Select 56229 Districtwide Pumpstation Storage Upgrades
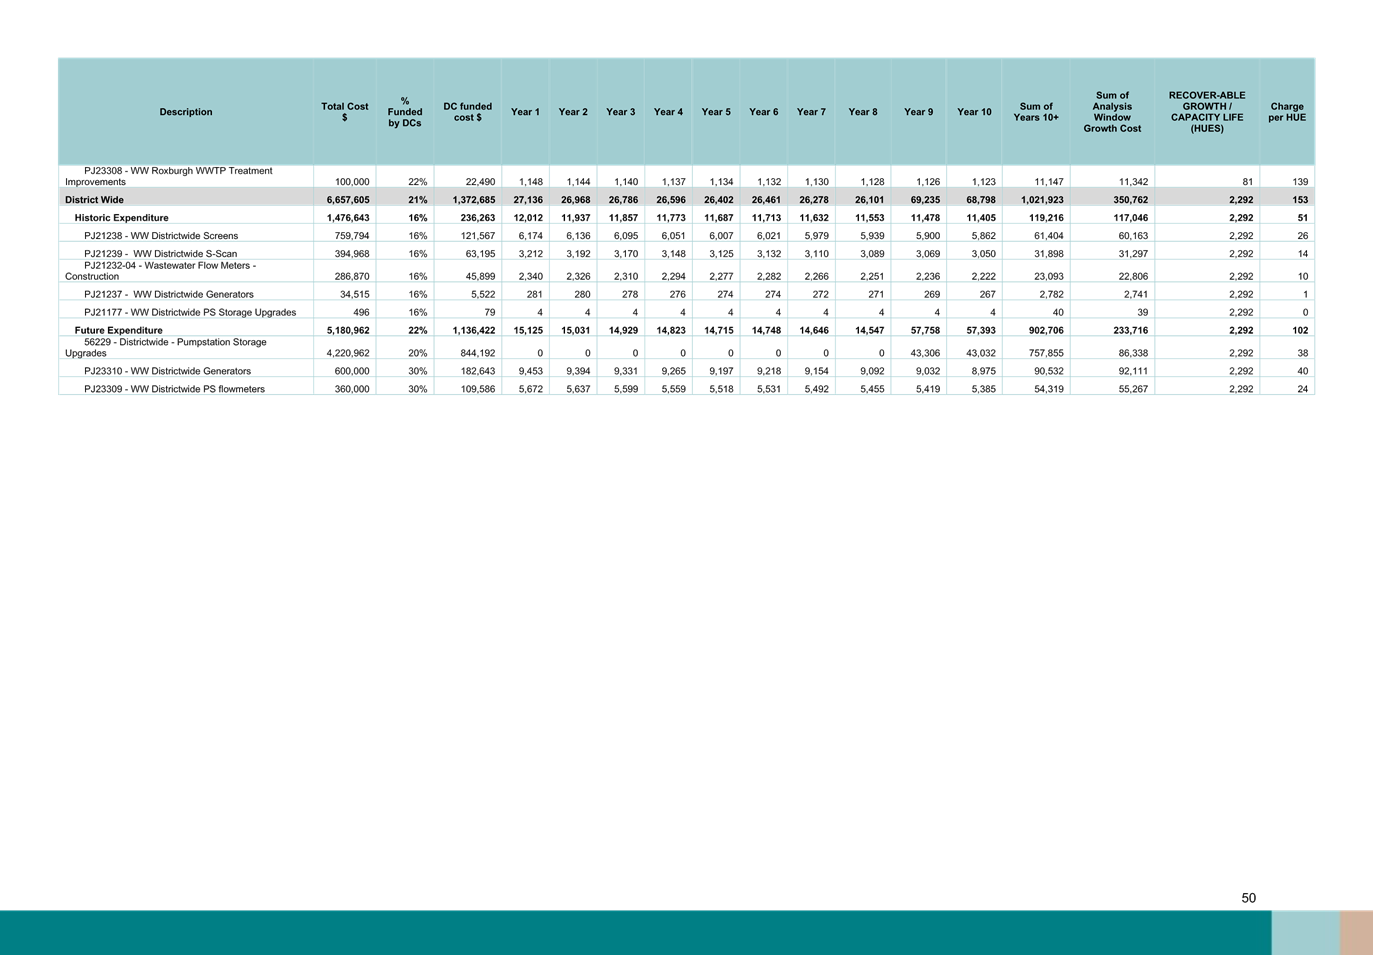This screenshot has height=955, width=1373. tap(166, 348)
